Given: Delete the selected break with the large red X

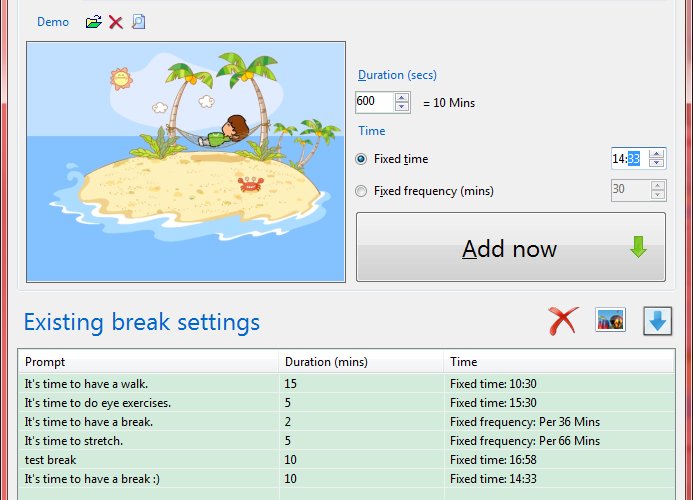Looking at the screenshot, I should coord(563,321).
